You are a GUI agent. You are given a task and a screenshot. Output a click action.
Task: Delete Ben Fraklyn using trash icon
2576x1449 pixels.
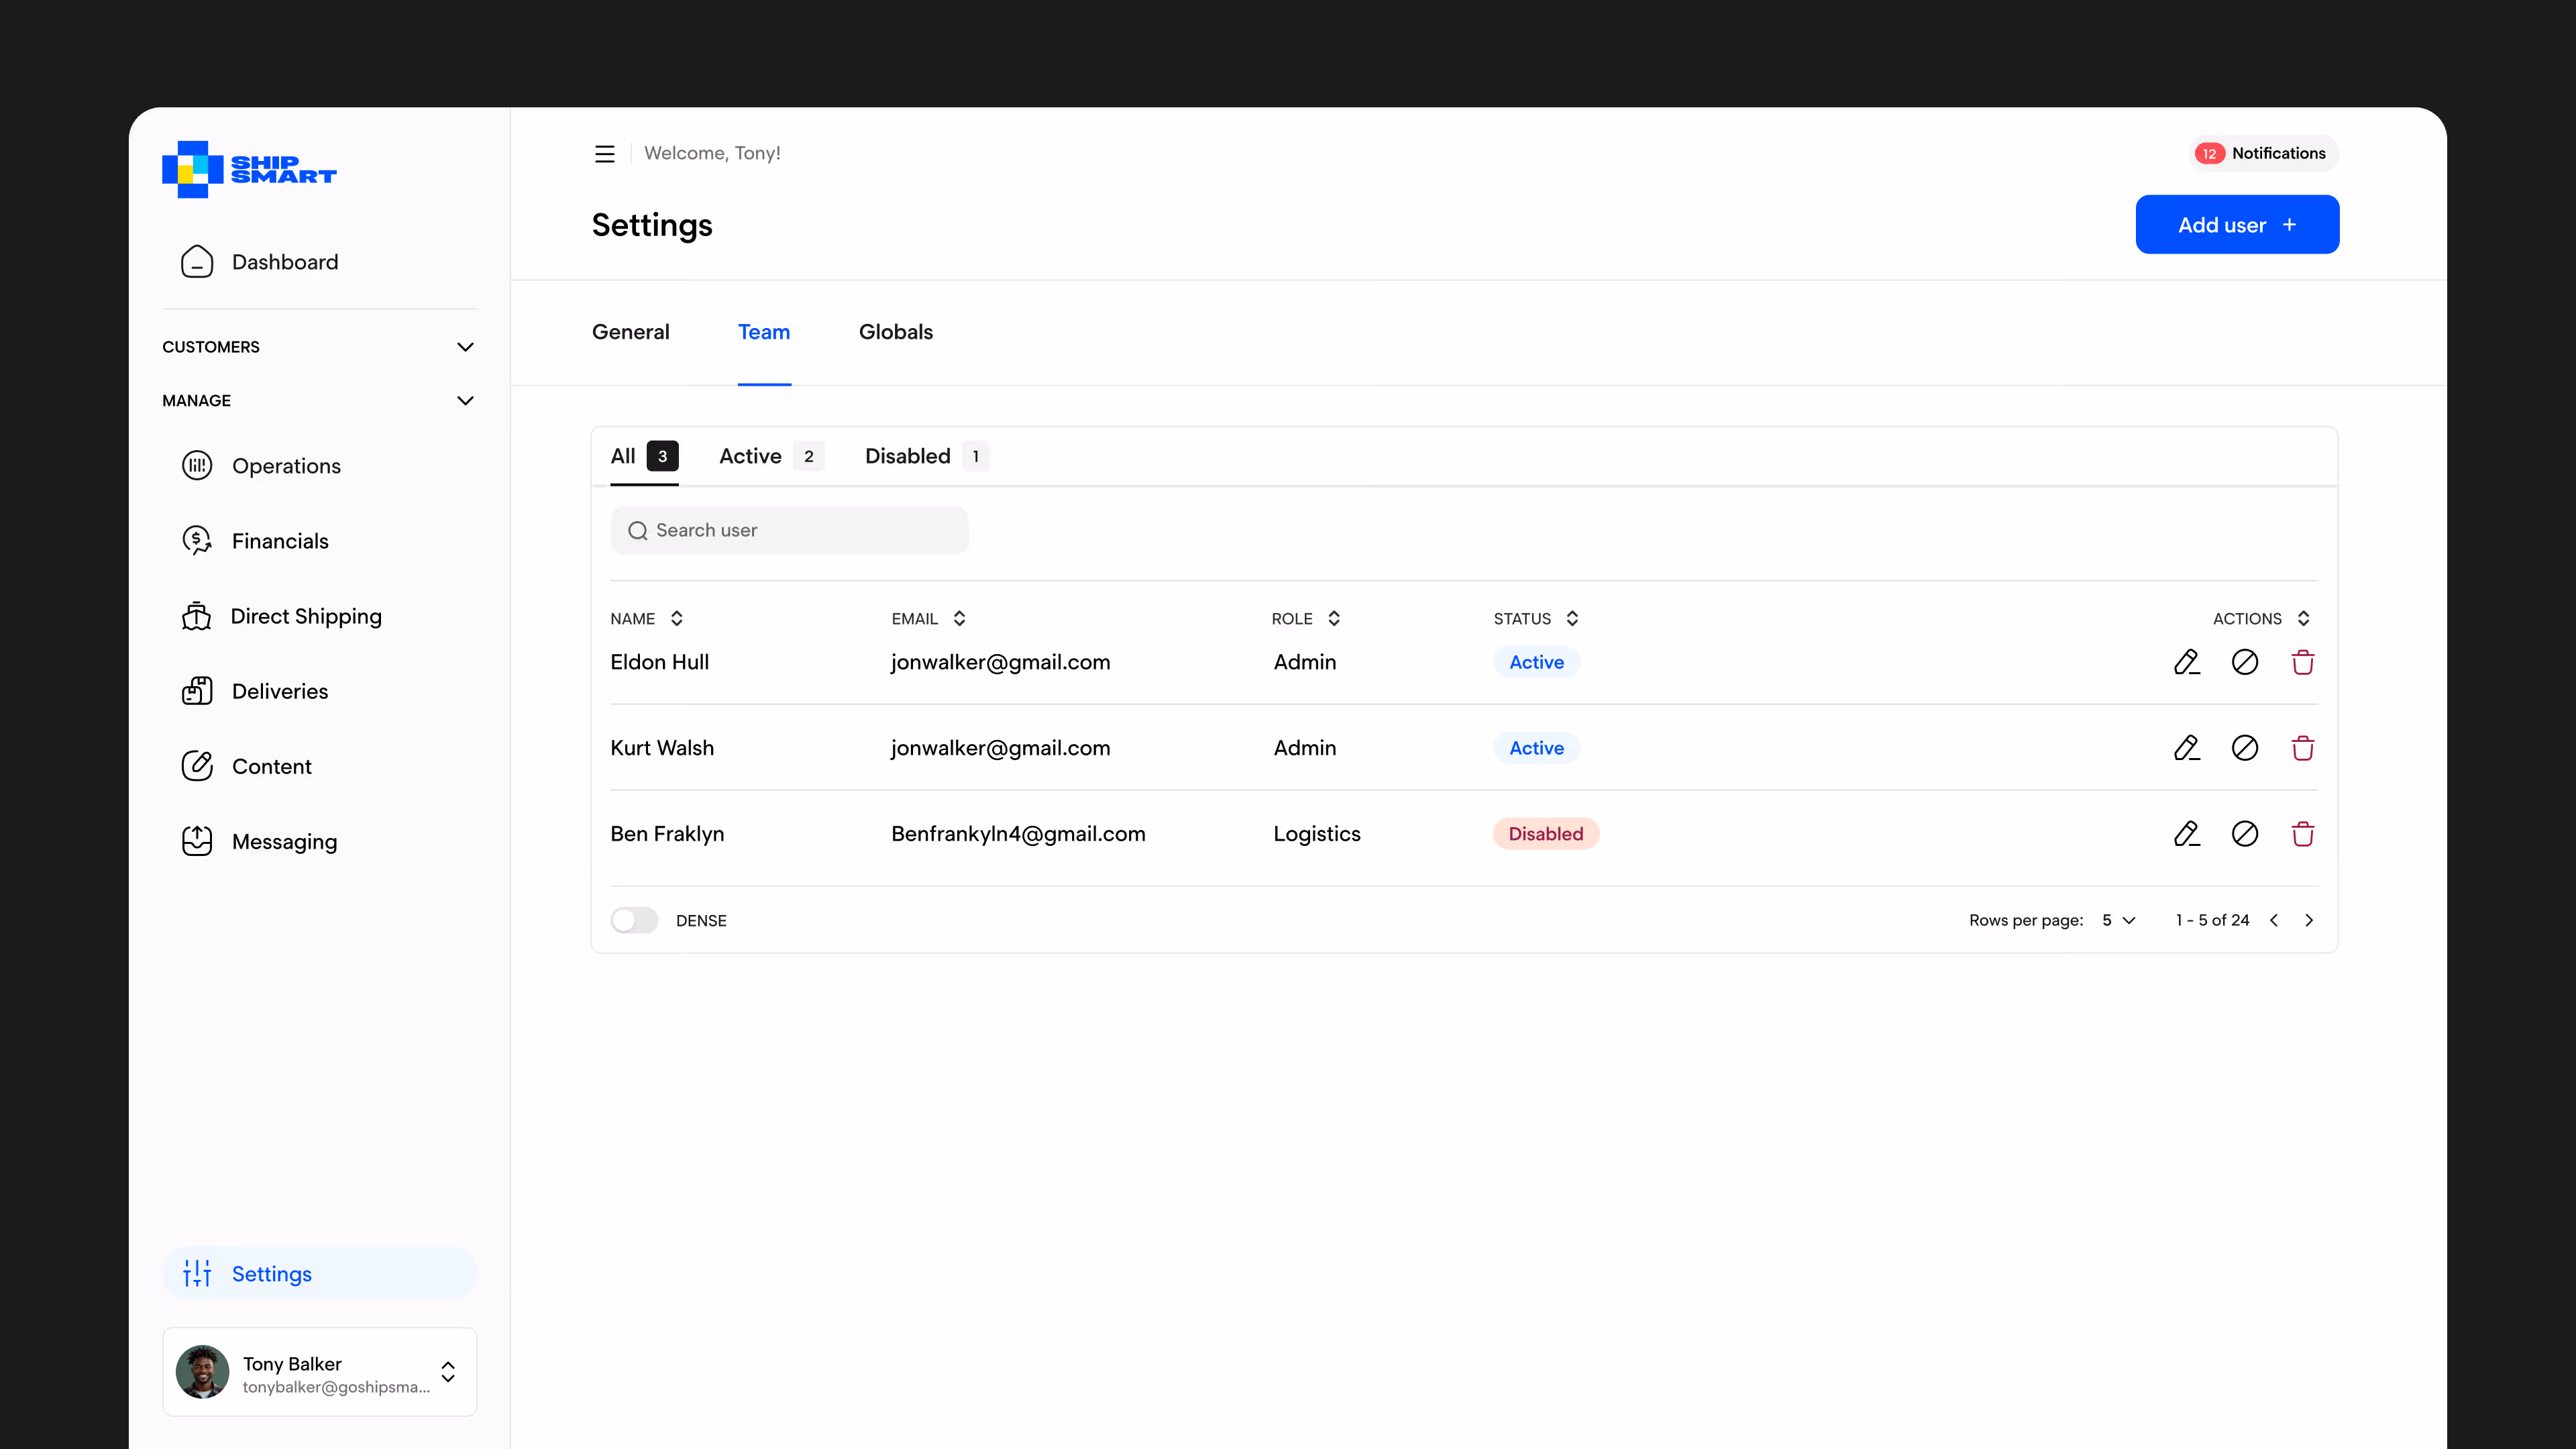(x=2302, y=834)
